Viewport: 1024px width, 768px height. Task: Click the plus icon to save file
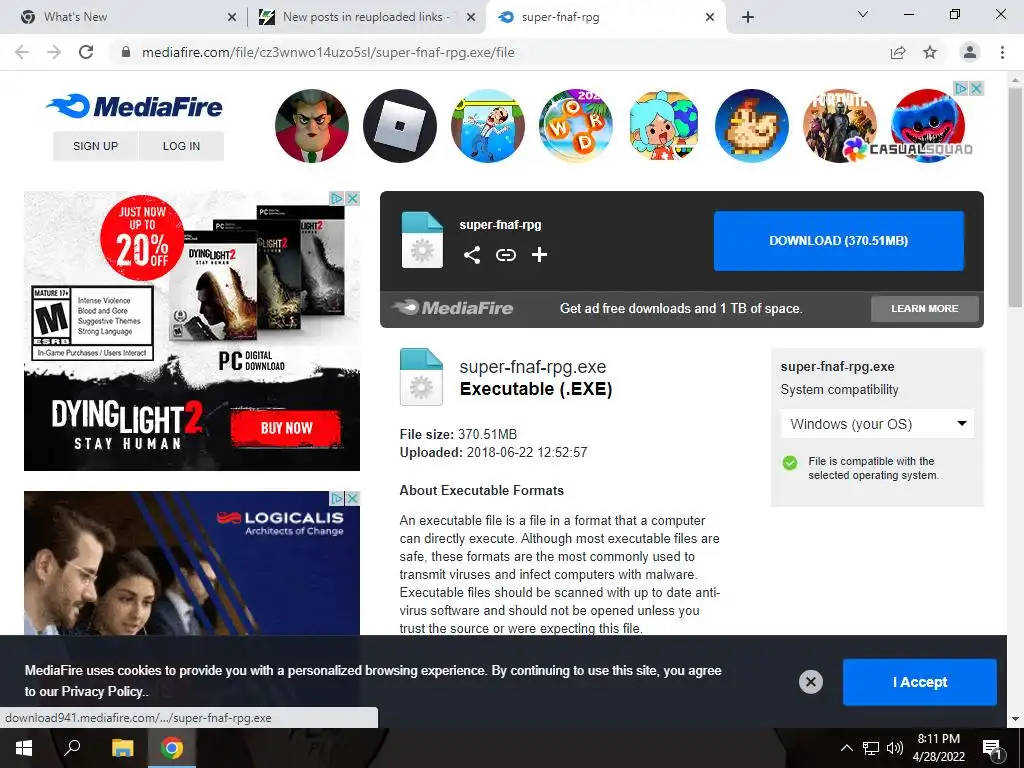[539, 255]
